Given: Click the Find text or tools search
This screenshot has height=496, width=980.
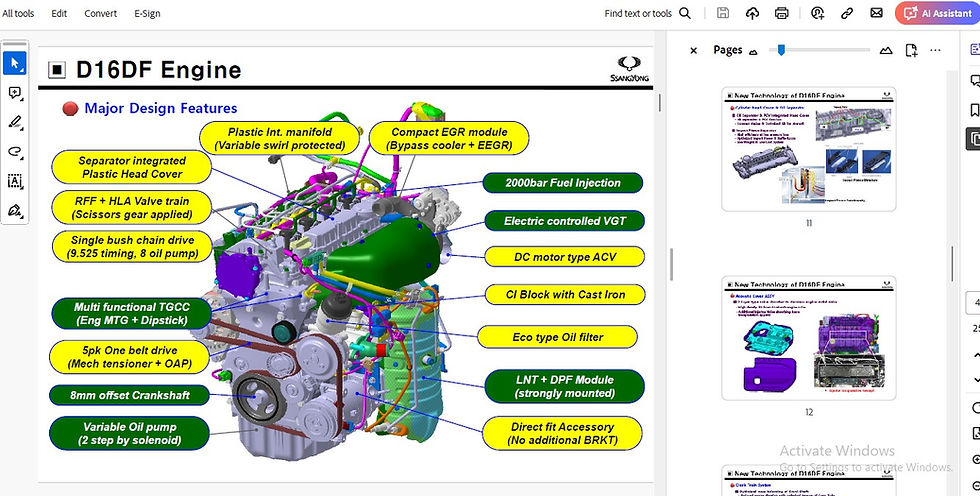Looking at the screenshot, I should click(638, 13).
